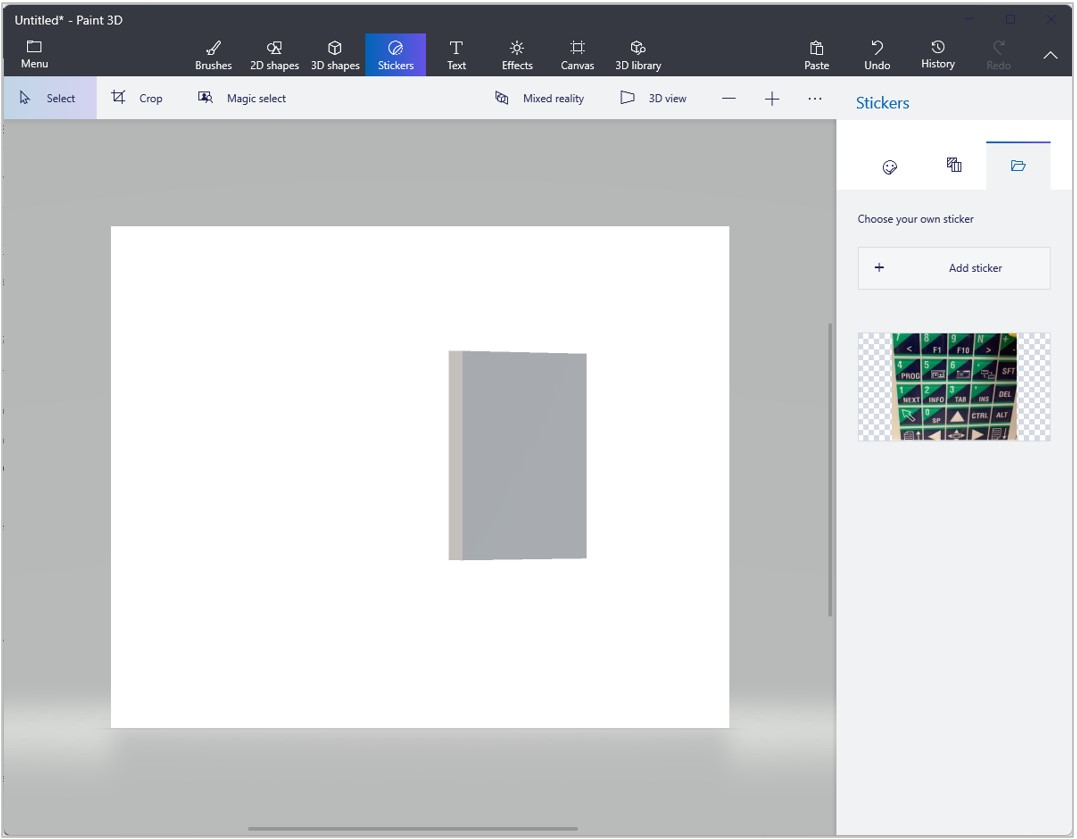The width and height of the screenshot is (1077, 839).
Task: Click the Add sticker button
Action: click(x=953, y=268)
